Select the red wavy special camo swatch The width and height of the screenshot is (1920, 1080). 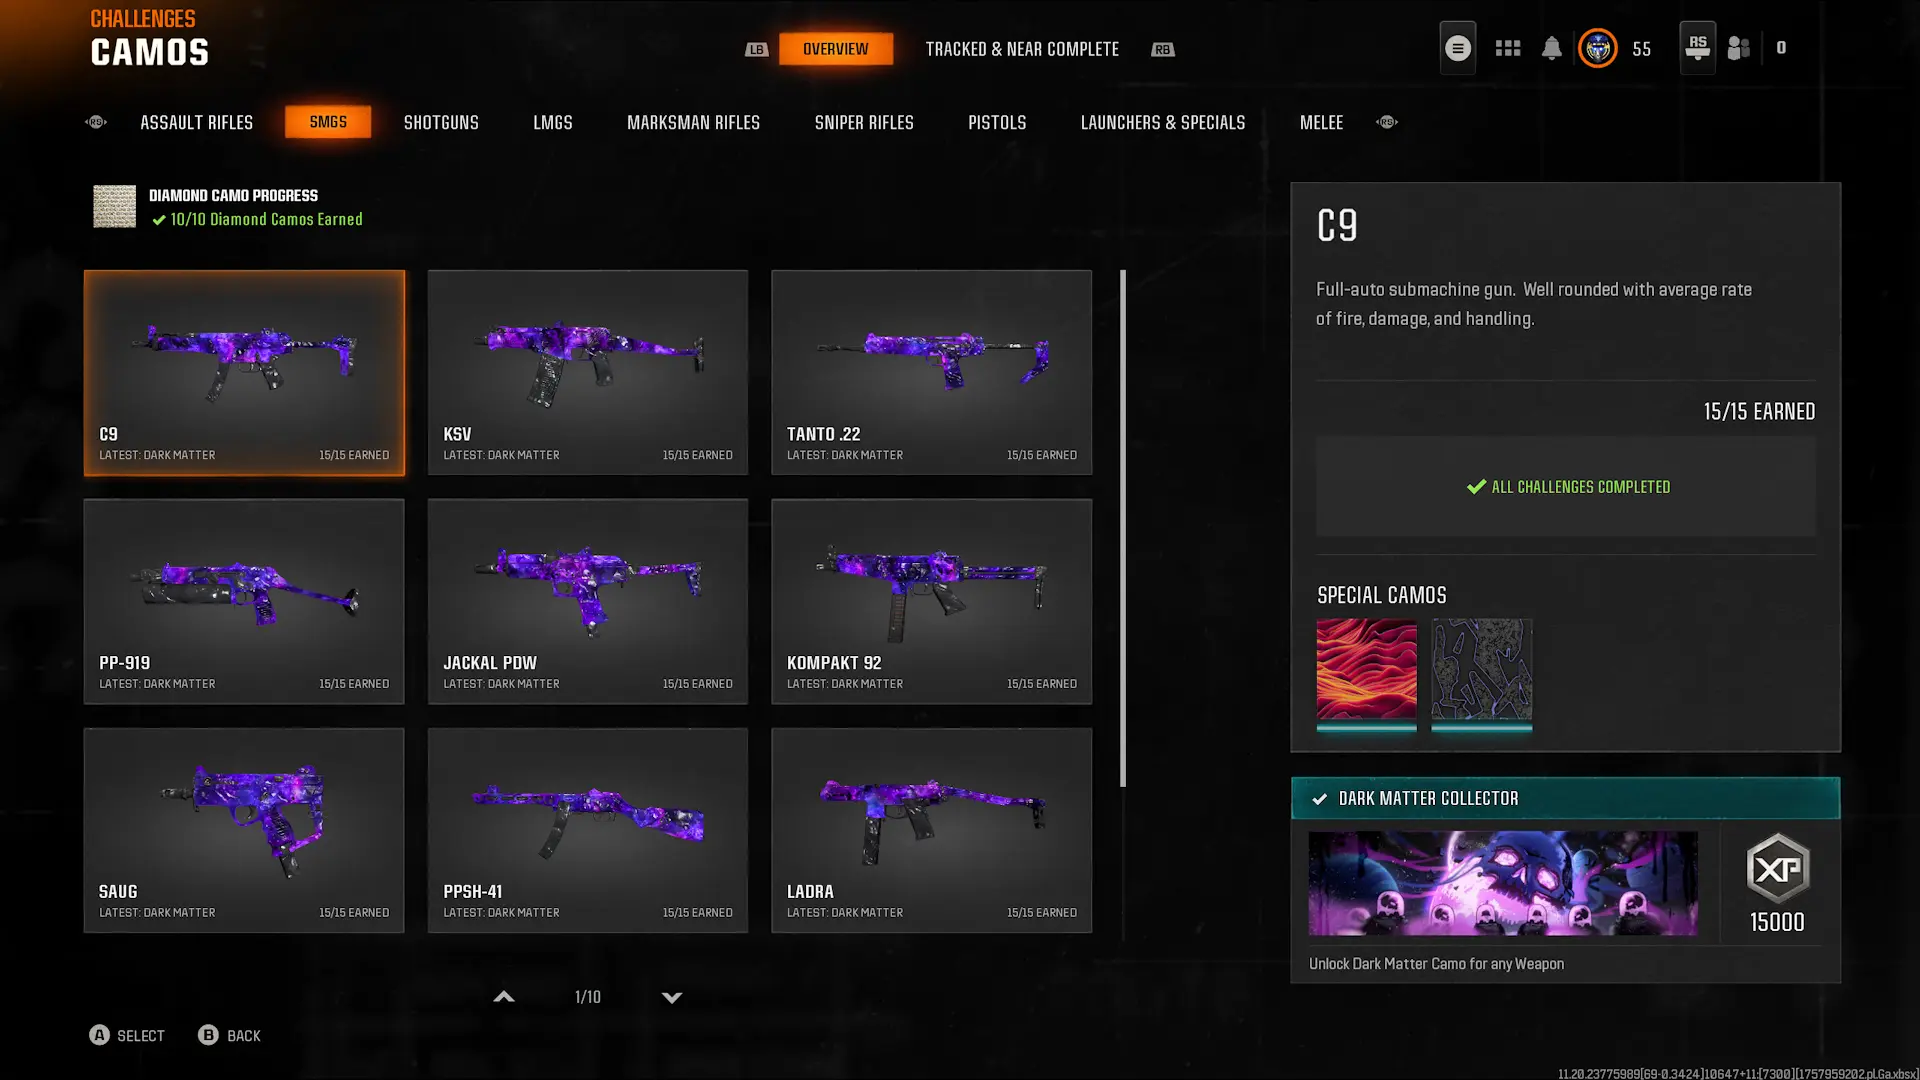[x=1366, y=669]
